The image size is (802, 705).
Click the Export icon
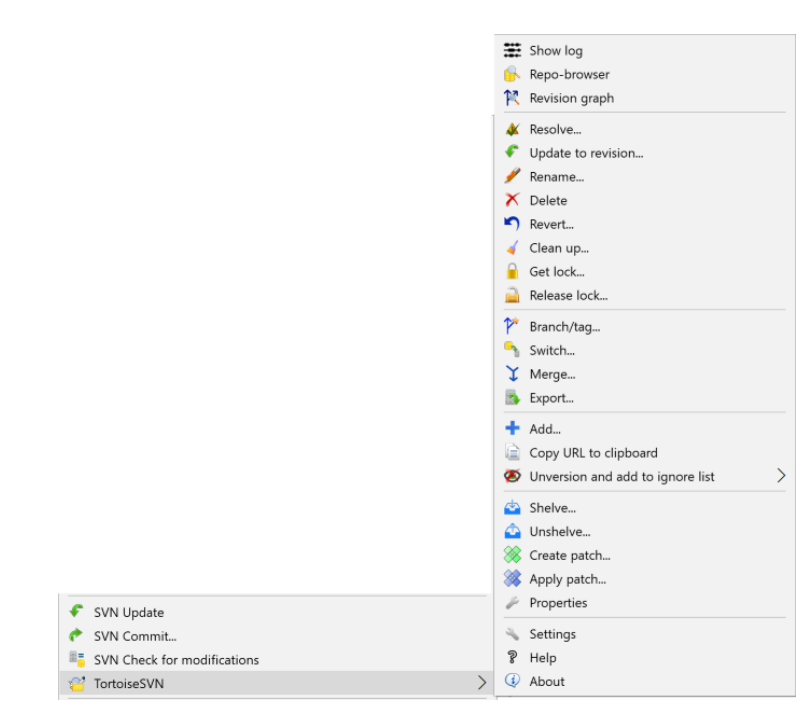click(x=512, y=398)
